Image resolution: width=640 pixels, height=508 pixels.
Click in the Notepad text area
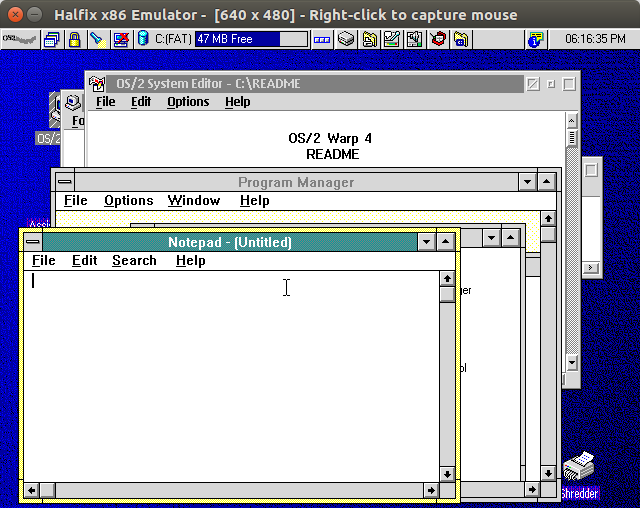pos(231,375)
